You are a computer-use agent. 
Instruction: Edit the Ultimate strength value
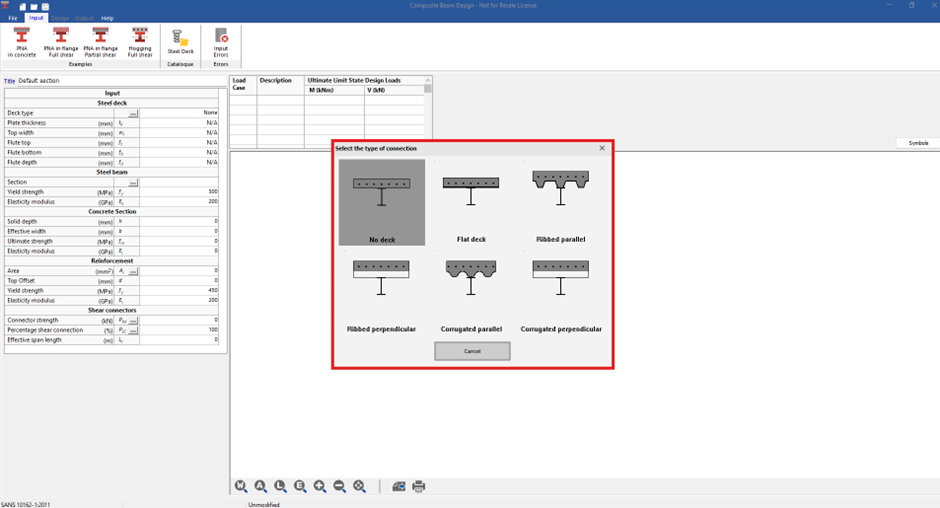coord(179,241)
